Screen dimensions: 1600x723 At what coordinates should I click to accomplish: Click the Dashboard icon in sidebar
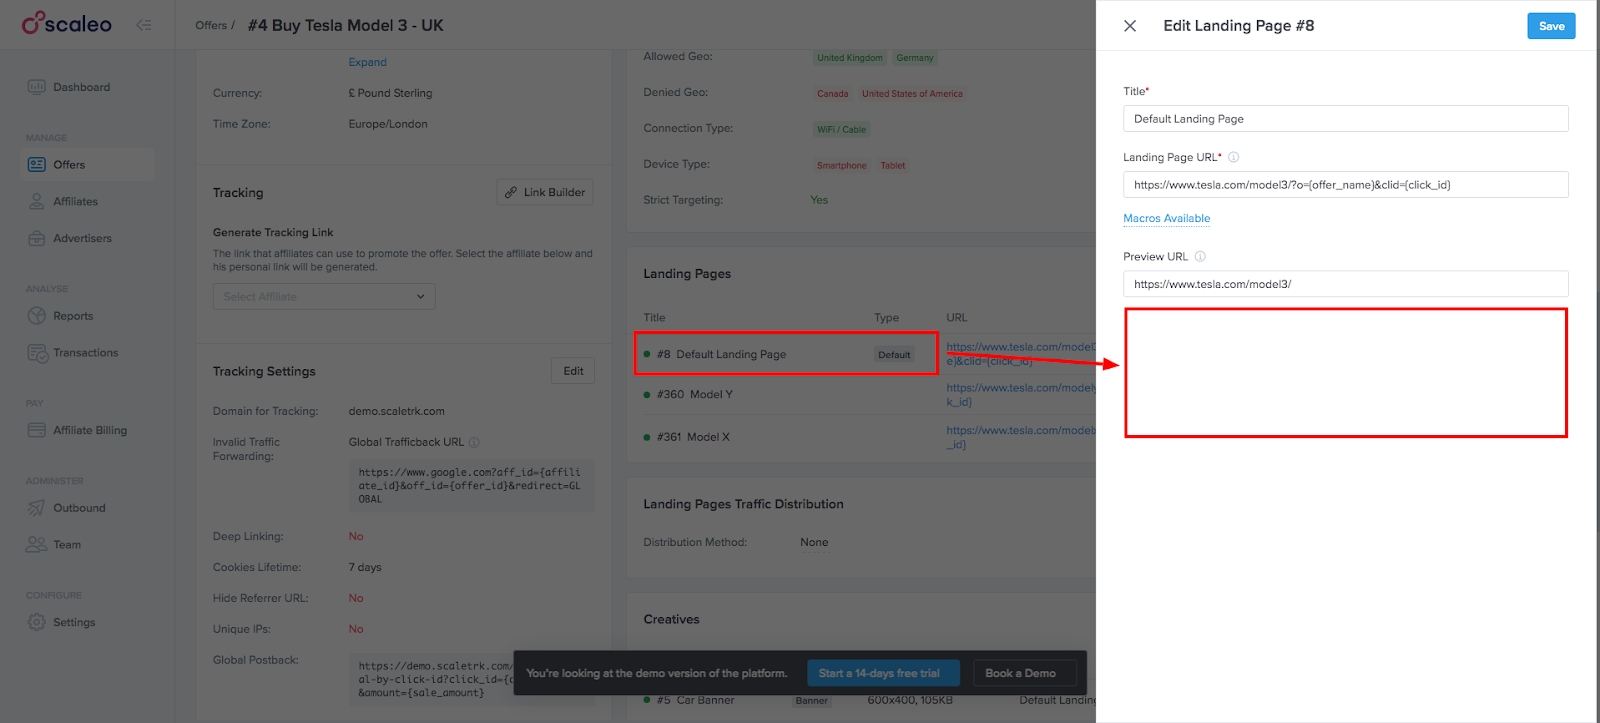coord(37,87)
